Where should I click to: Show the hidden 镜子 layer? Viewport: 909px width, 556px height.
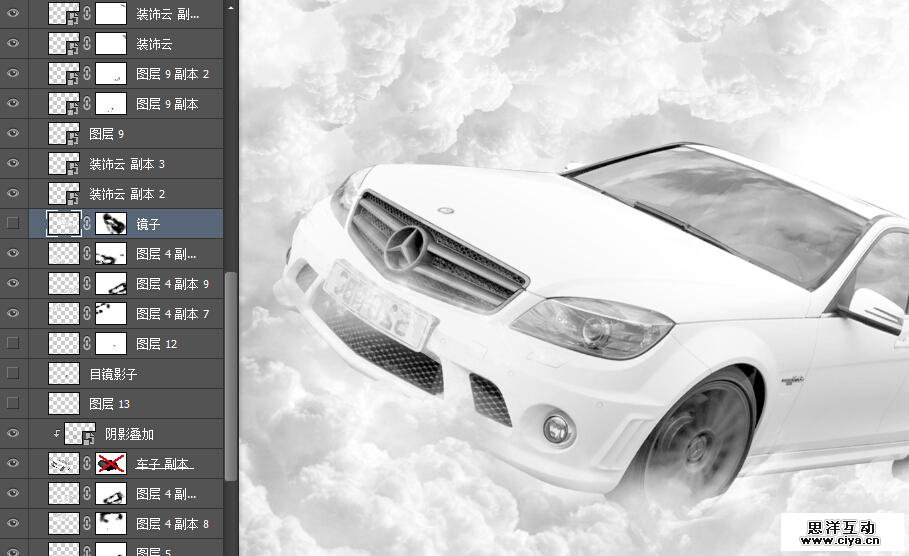pos(13,223)
